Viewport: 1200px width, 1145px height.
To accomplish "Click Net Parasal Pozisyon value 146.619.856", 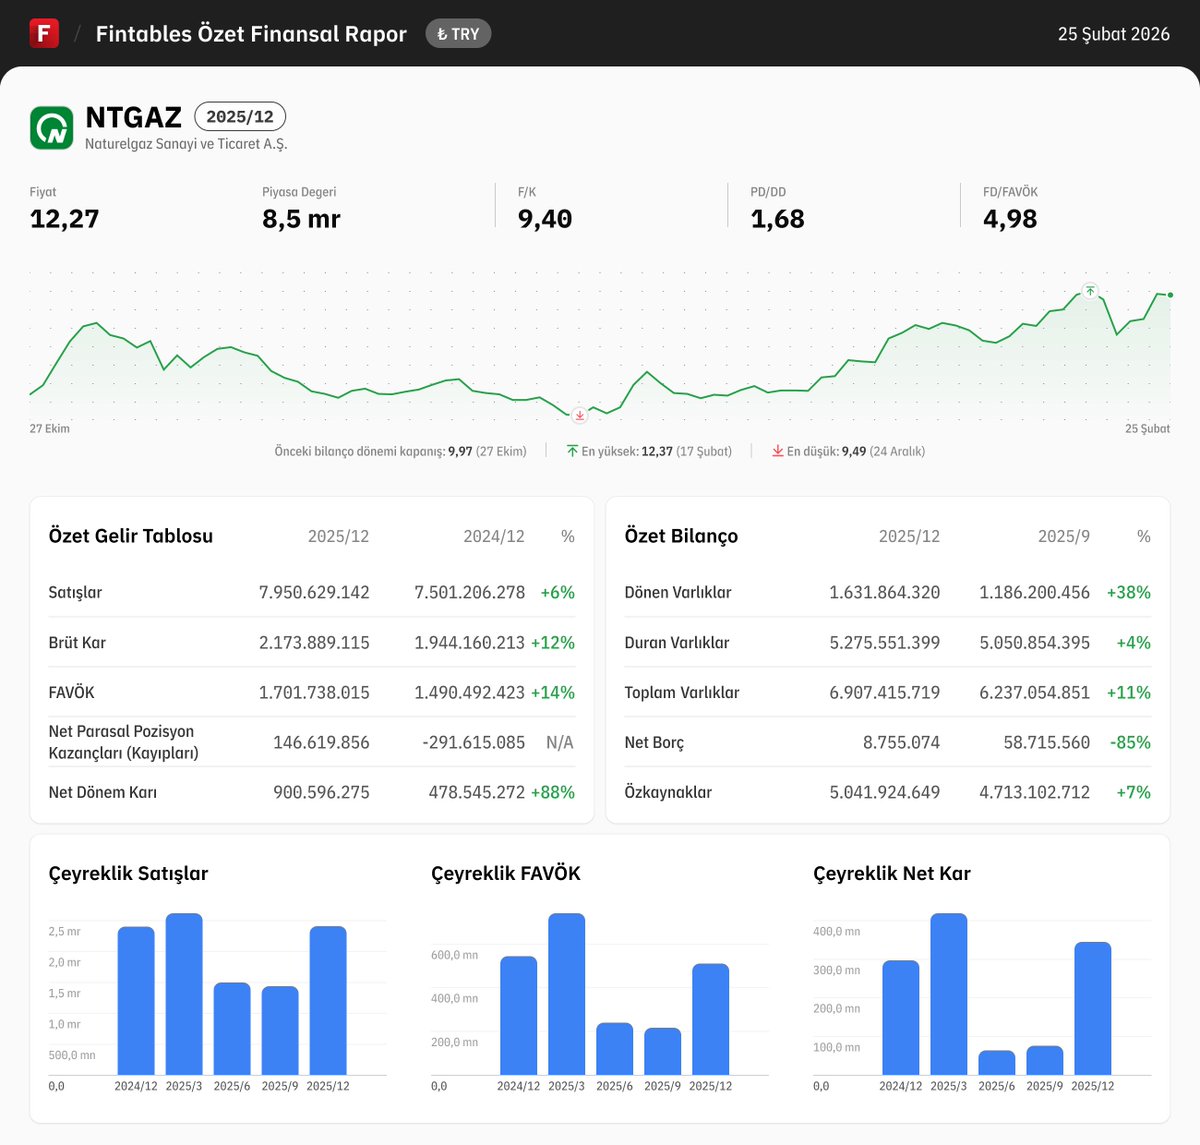I will tap(321, 742).
